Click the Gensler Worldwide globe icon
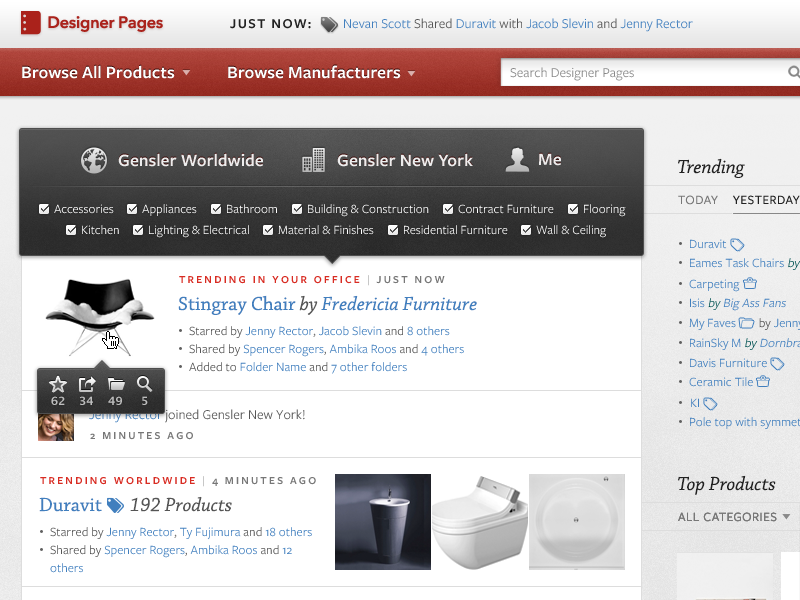Image resolution: width=800 pixels, height=600 pixels. click(94, 160)
